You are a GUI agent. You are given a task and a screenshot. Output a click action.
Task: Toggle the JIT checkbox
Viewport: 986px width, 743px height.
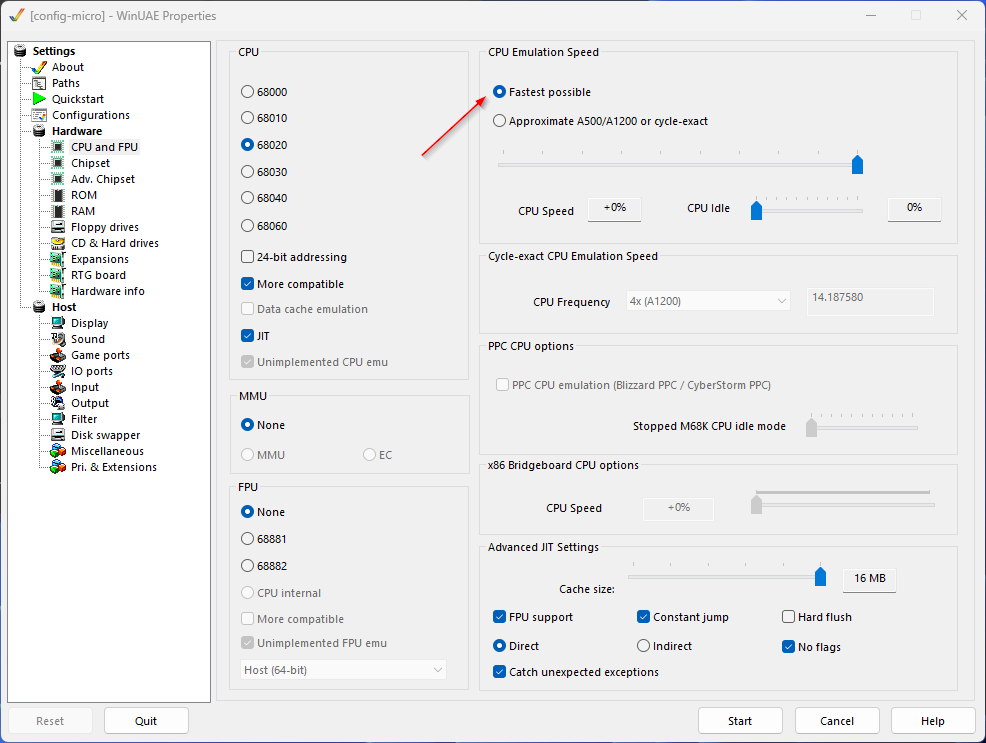[248, 336]
